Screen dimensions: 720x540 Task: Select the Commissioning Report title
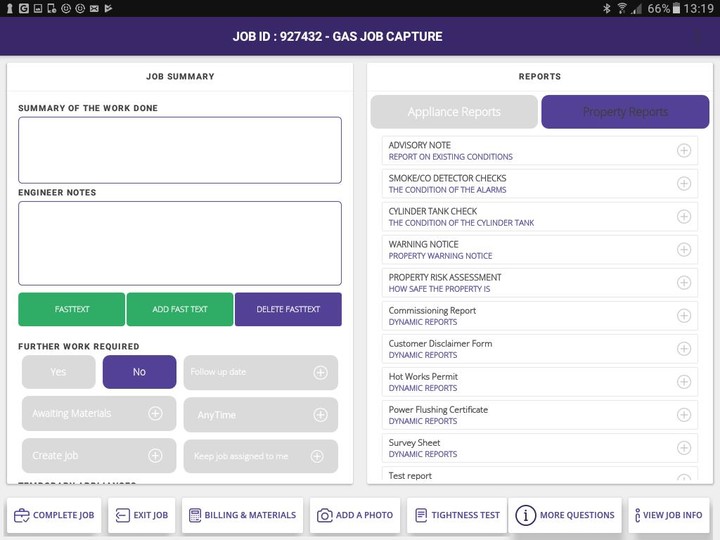432,311
